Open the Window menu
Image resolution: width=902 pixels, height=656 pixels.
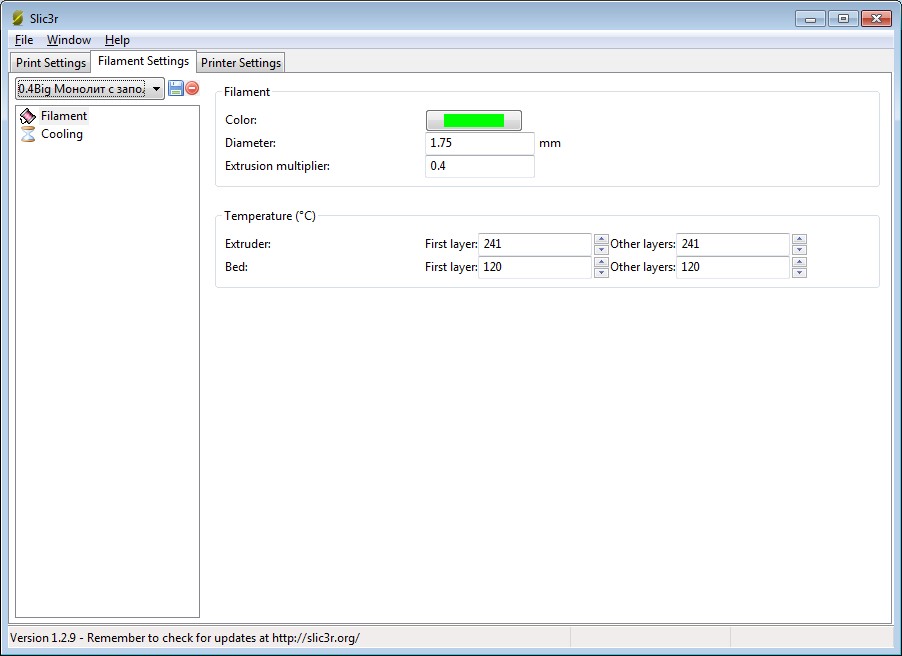[69, 40]
